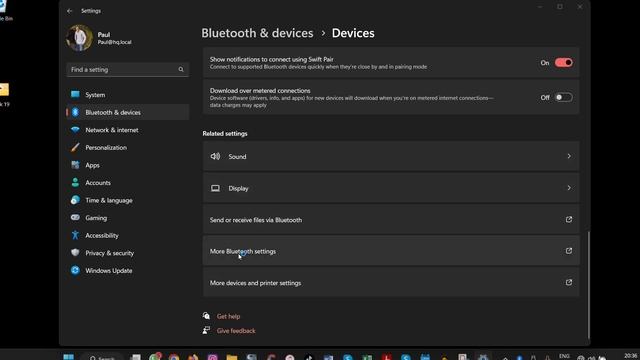
Task: Open Privacy & security settings
Action: point(127,253)
